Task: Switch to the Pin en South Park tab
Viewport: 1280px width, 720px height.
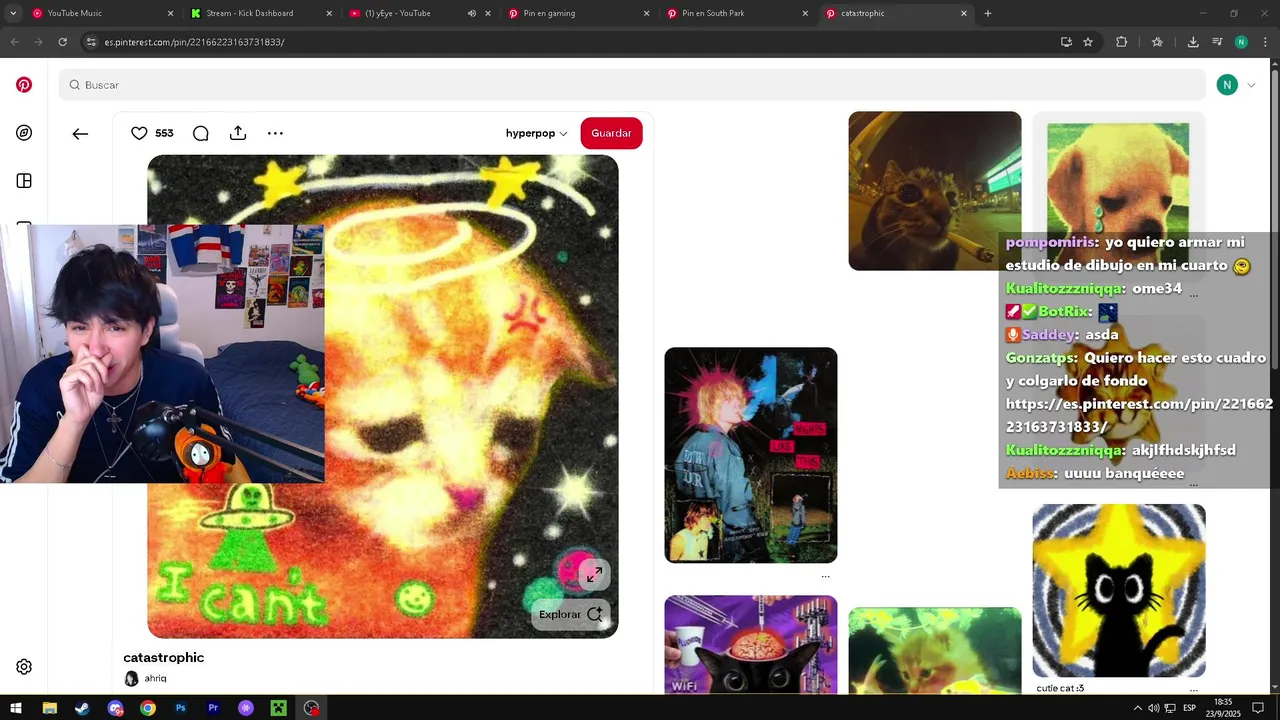Action: point(736,13)
